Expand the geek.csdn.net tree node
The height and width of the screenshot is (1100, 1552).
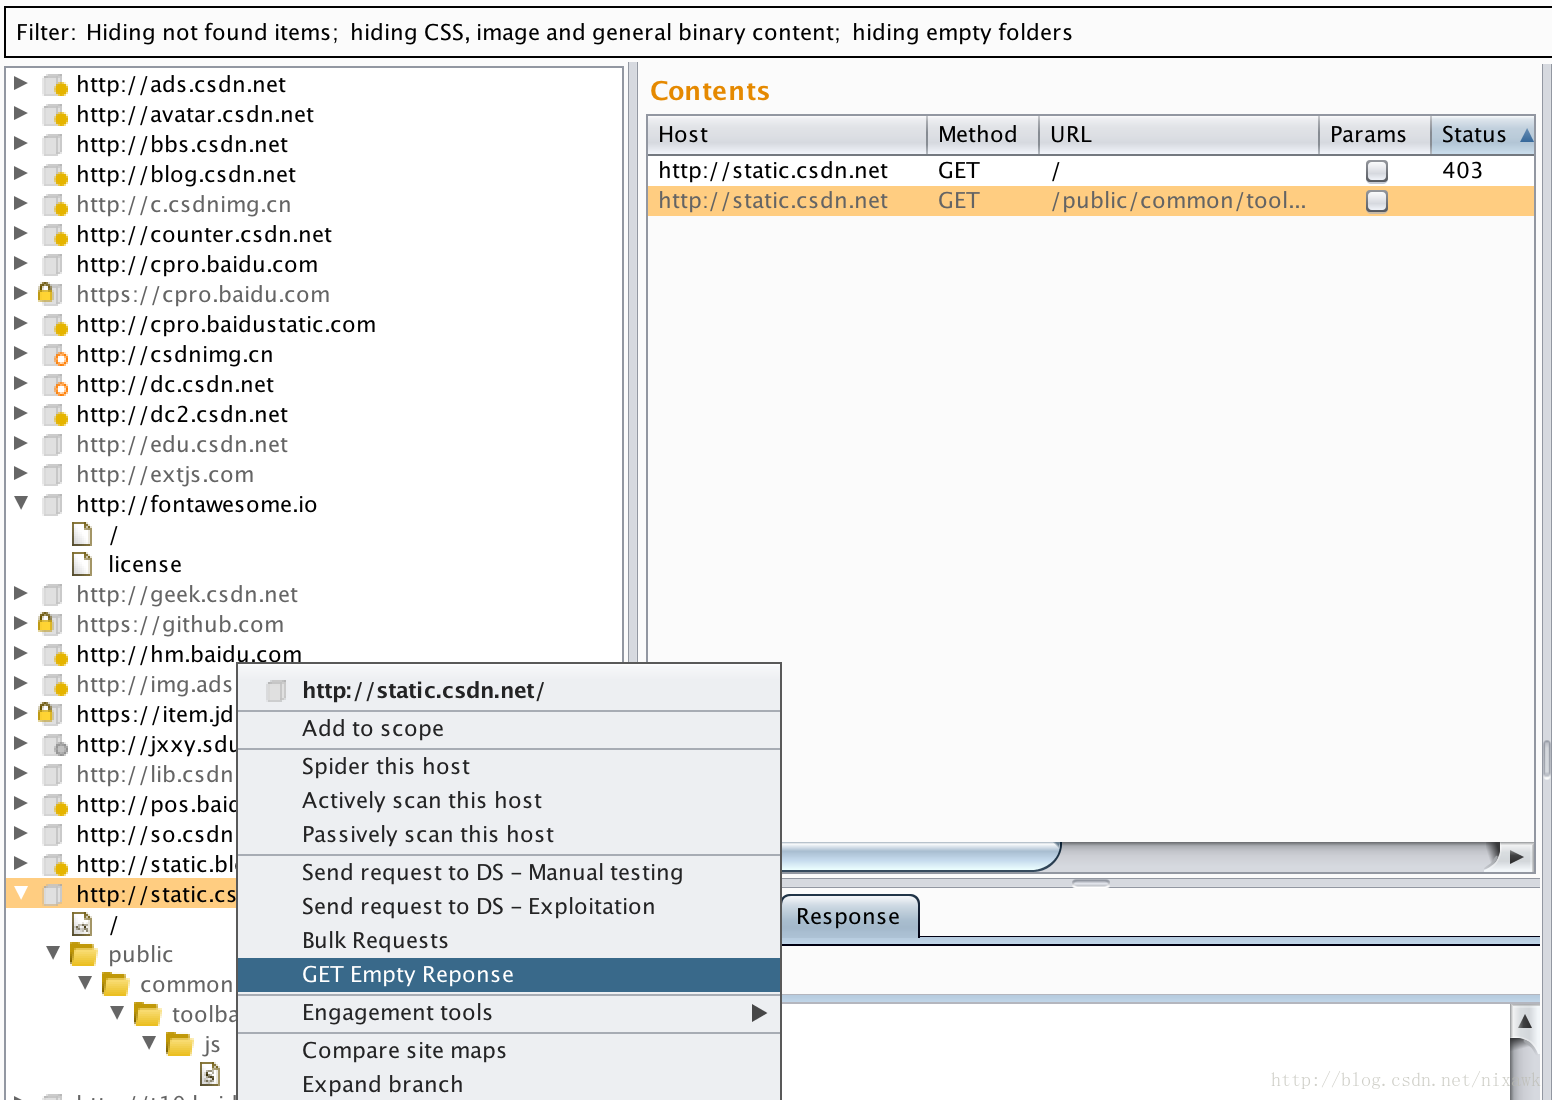pos(20,593)
